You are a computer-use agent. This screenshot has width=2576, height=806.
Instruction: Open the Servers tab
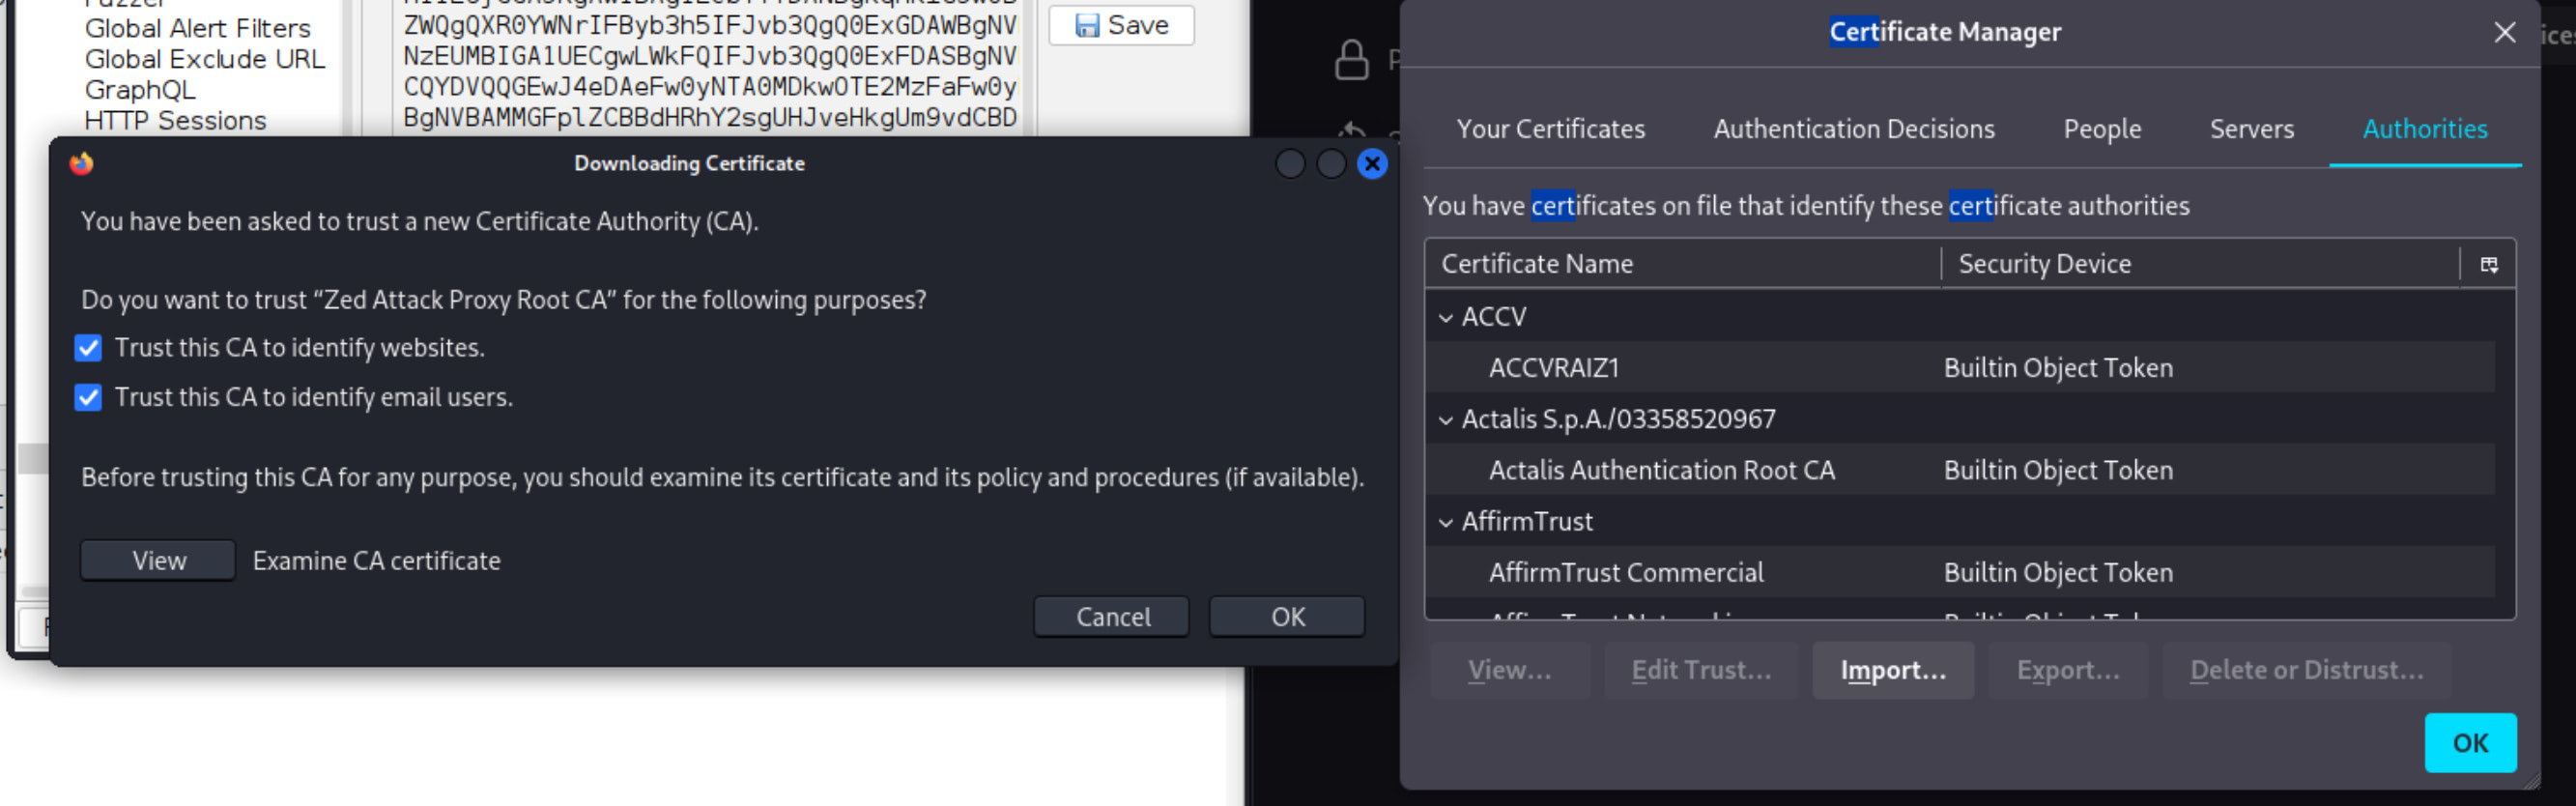pos(2251,129)
